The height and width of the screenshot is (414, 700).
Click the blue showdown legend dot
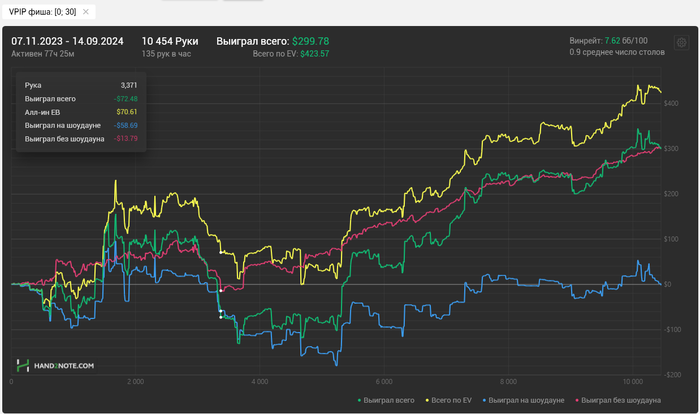(484, 401)
